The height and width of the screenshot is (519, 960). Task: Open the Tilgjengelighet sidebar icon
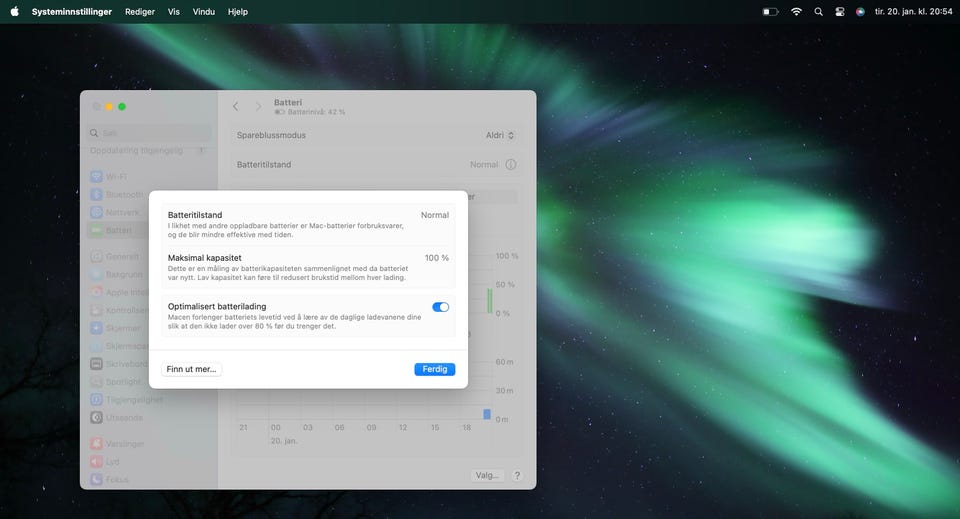pyautogui.click(x=96, y=400)
